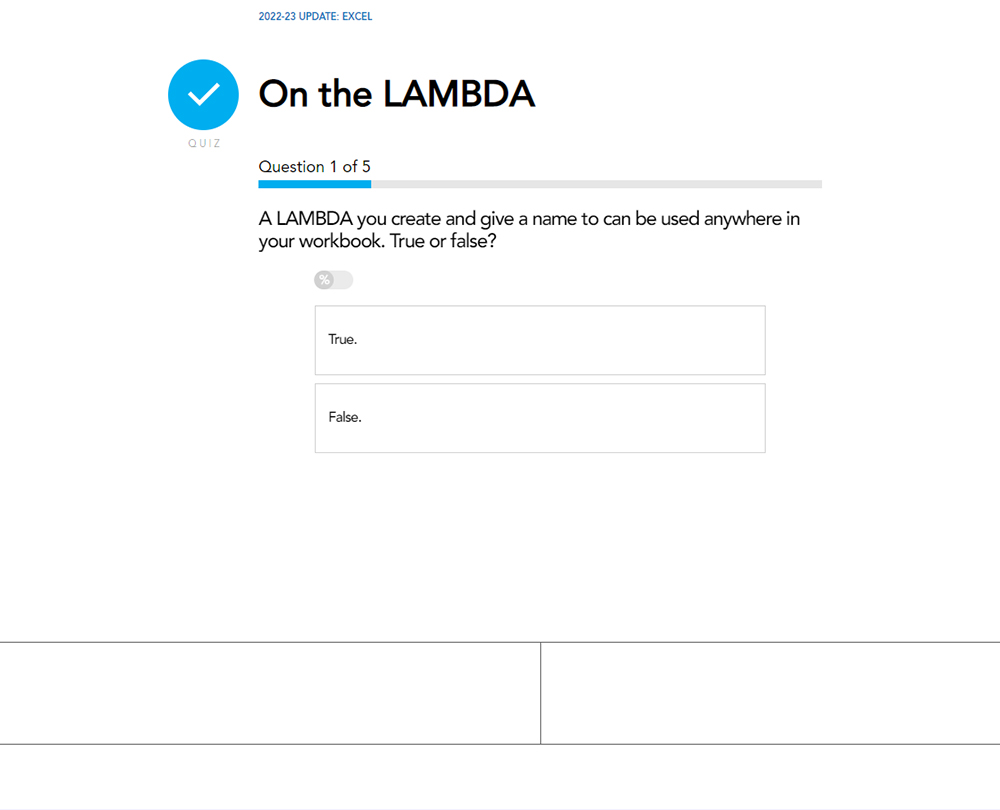This screenshot has width=1000, height=810.
Task: Select the "True." answer option
Action: (x=540, y=340)
